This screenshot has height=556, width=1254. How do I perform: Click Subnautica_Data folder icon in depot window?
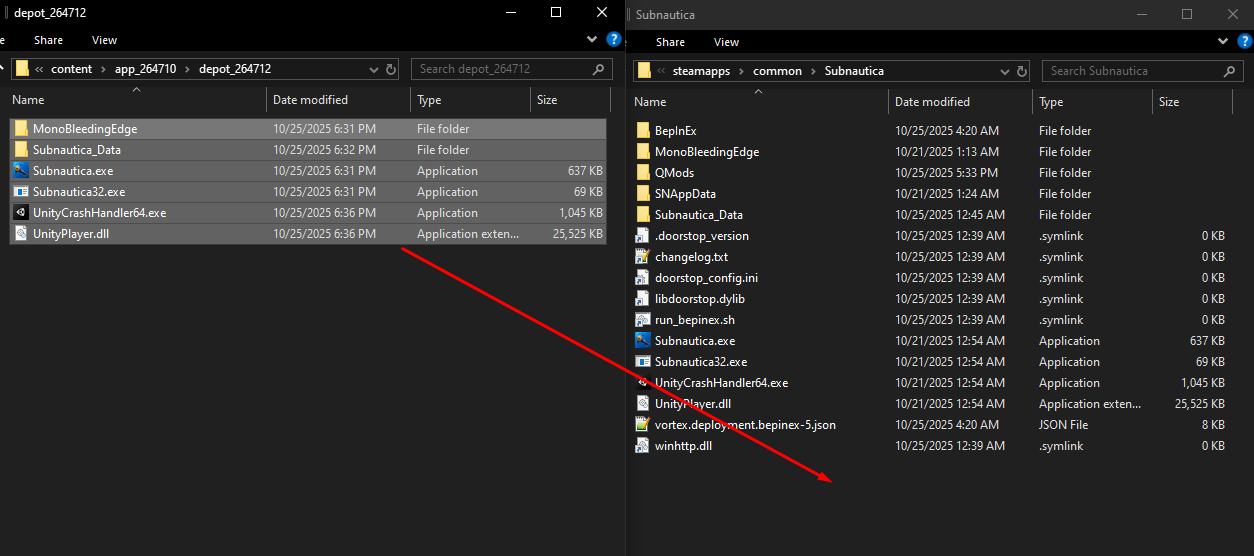pyautogui.click(x=21, y=150)
